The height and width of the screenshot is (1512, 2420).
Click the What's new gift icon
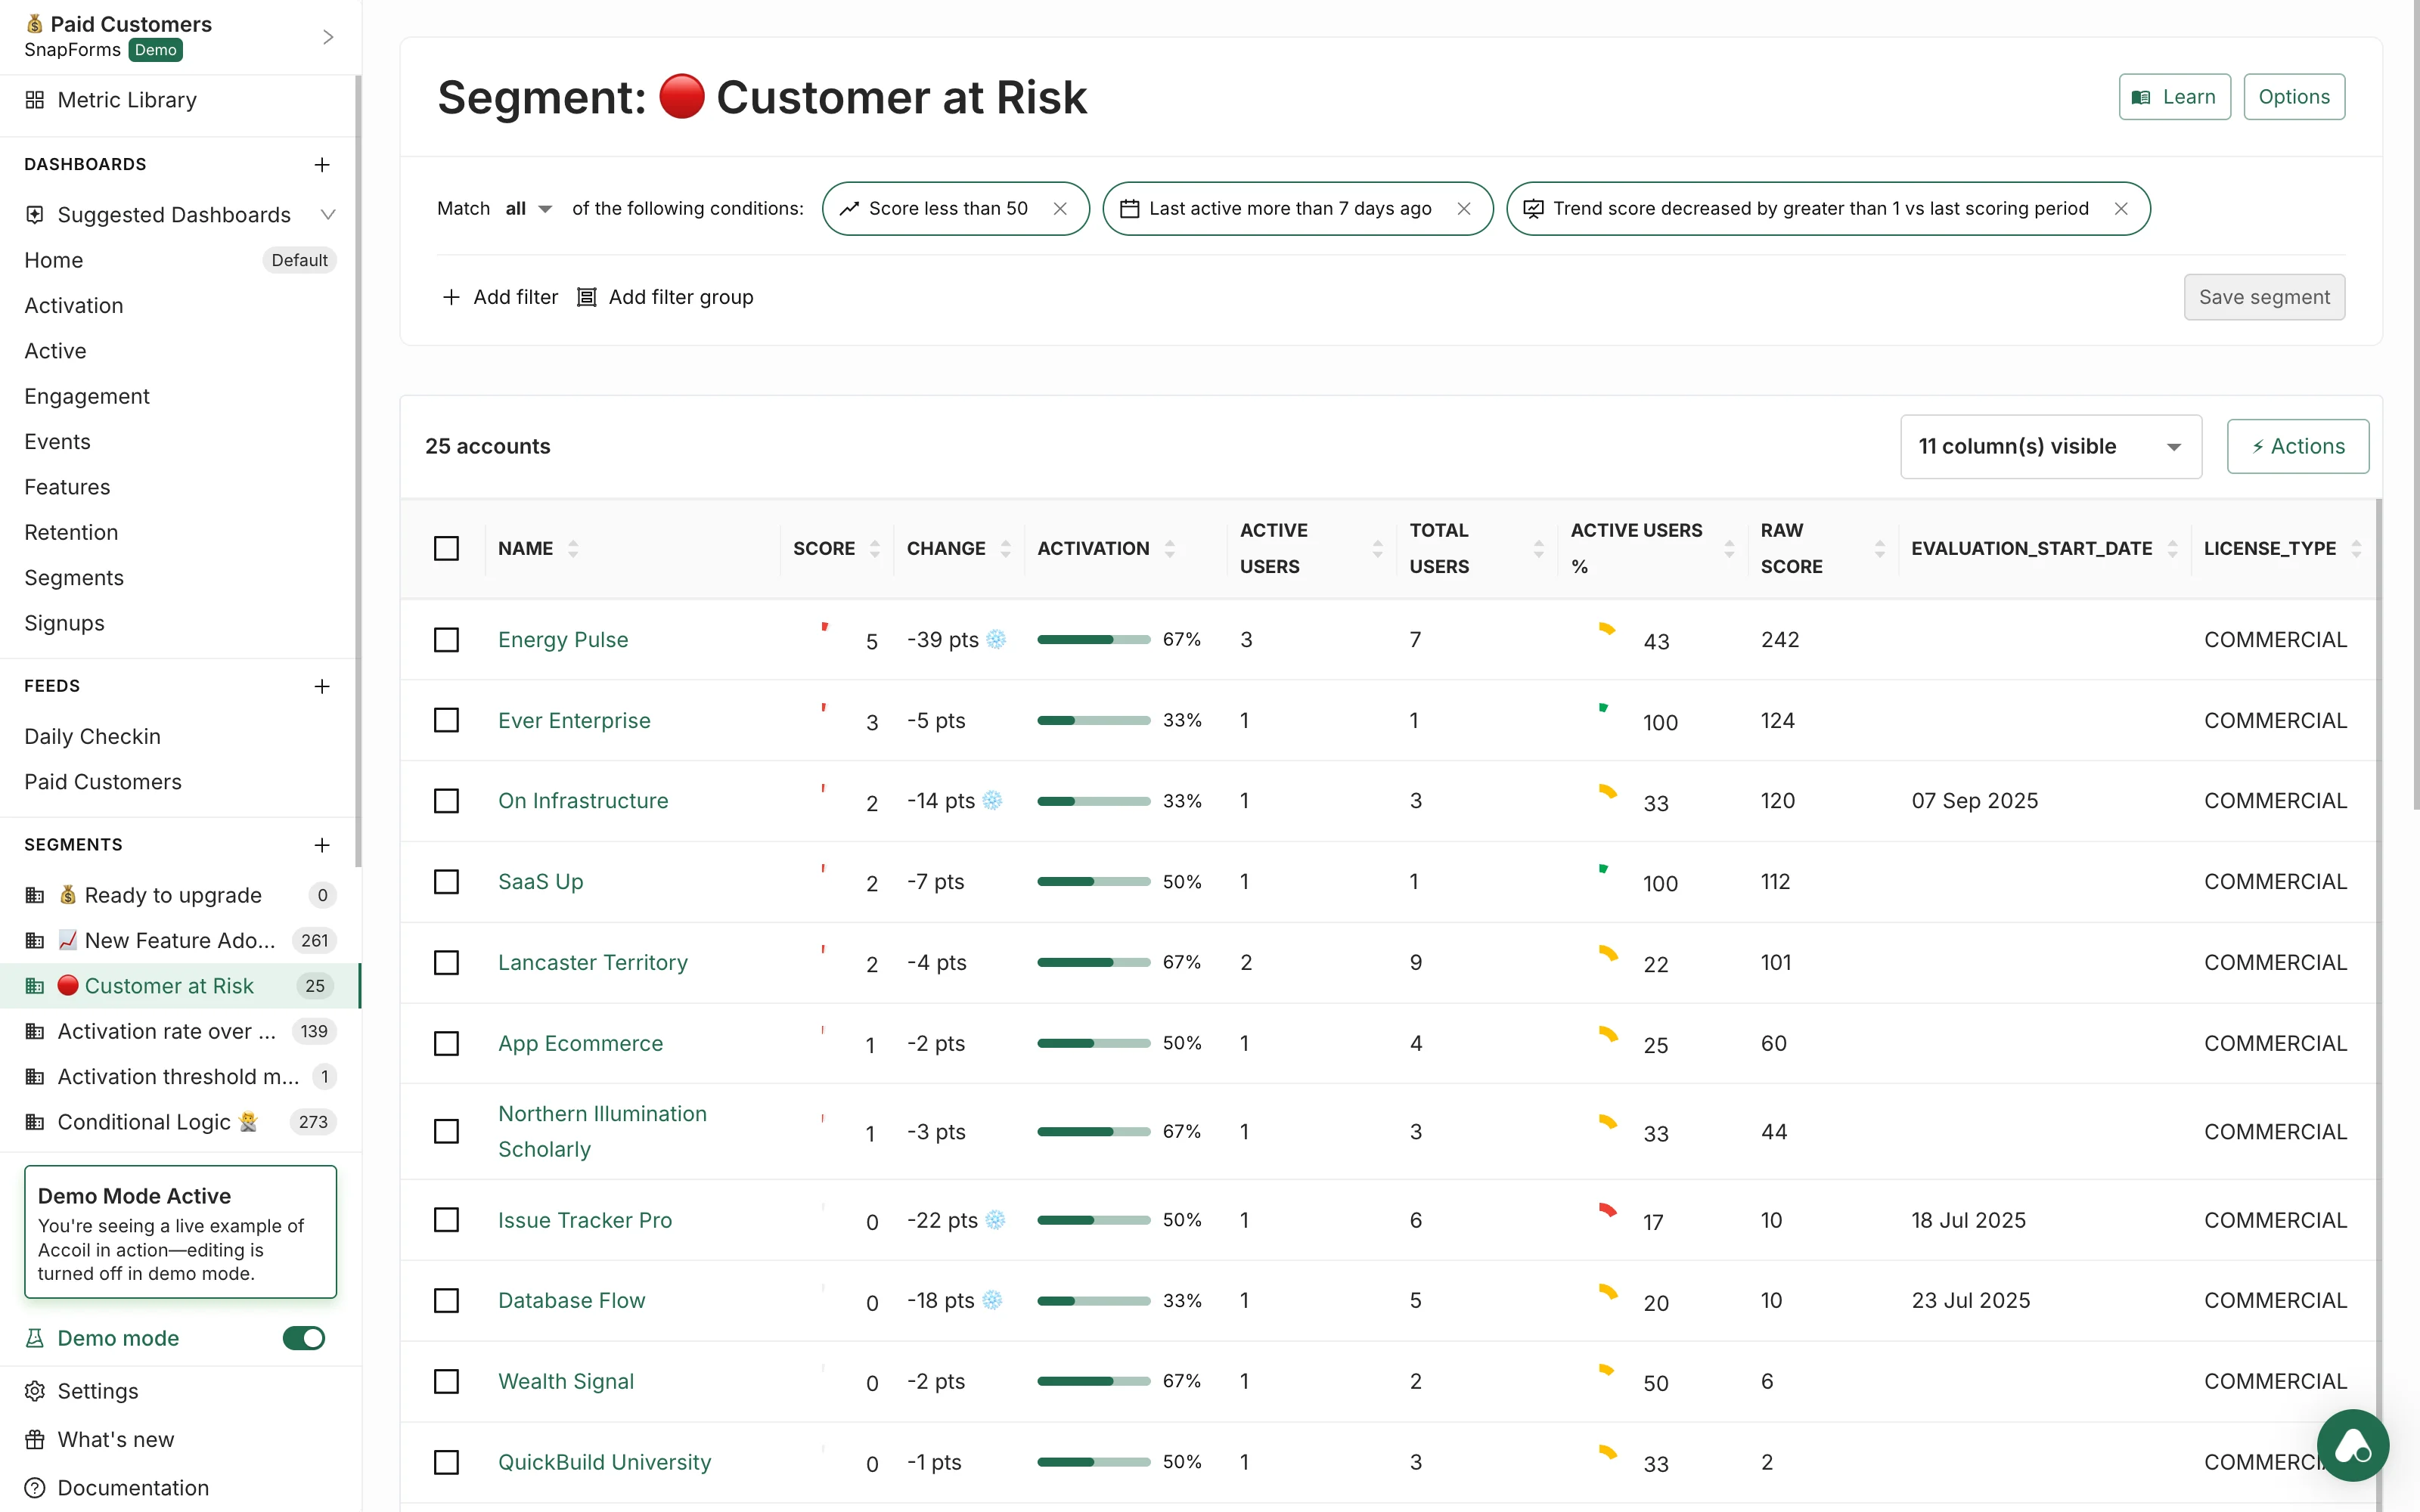point(35,1439)
